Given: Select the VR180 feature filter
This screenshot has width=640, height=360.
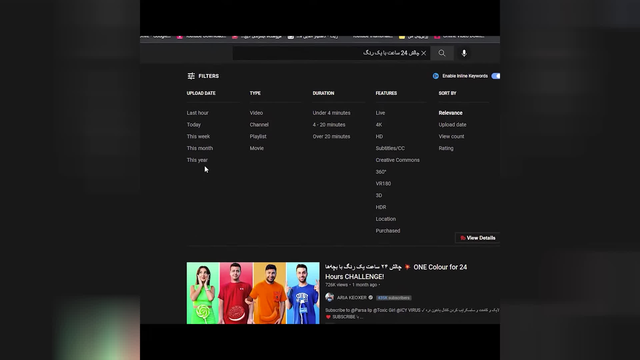Looking at the screenshot, I should pyautogui.click(x=383, y=184).
